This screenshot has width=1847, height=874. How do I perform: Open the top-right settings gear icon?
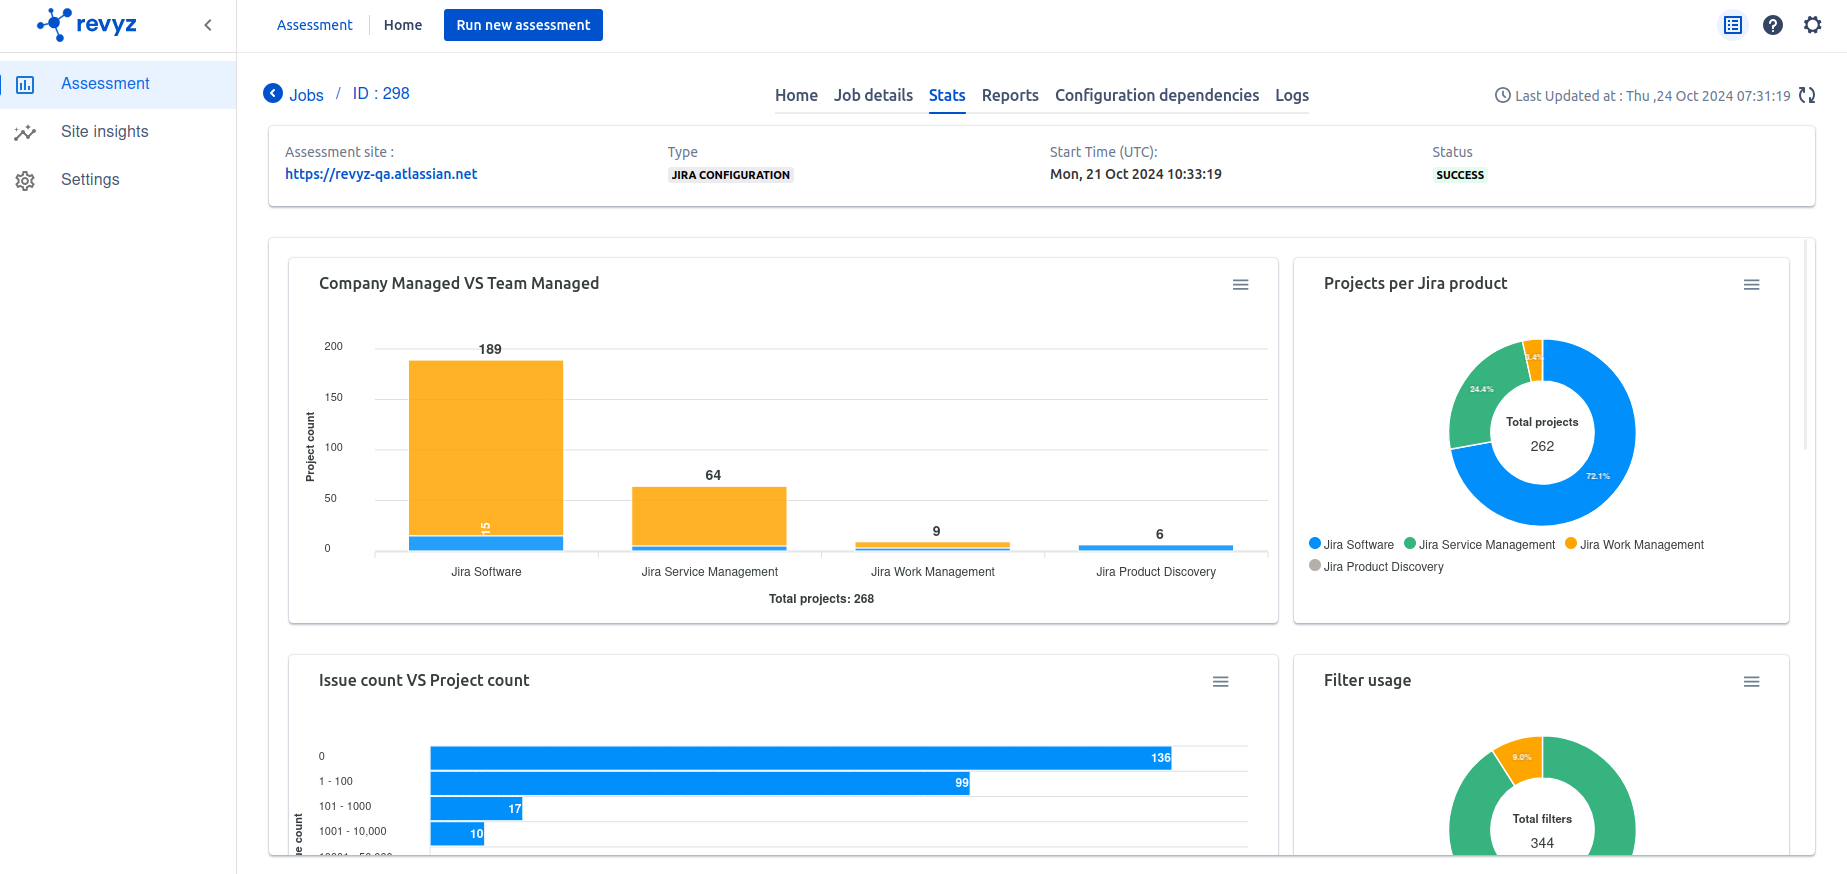[x=1813, y=25]
